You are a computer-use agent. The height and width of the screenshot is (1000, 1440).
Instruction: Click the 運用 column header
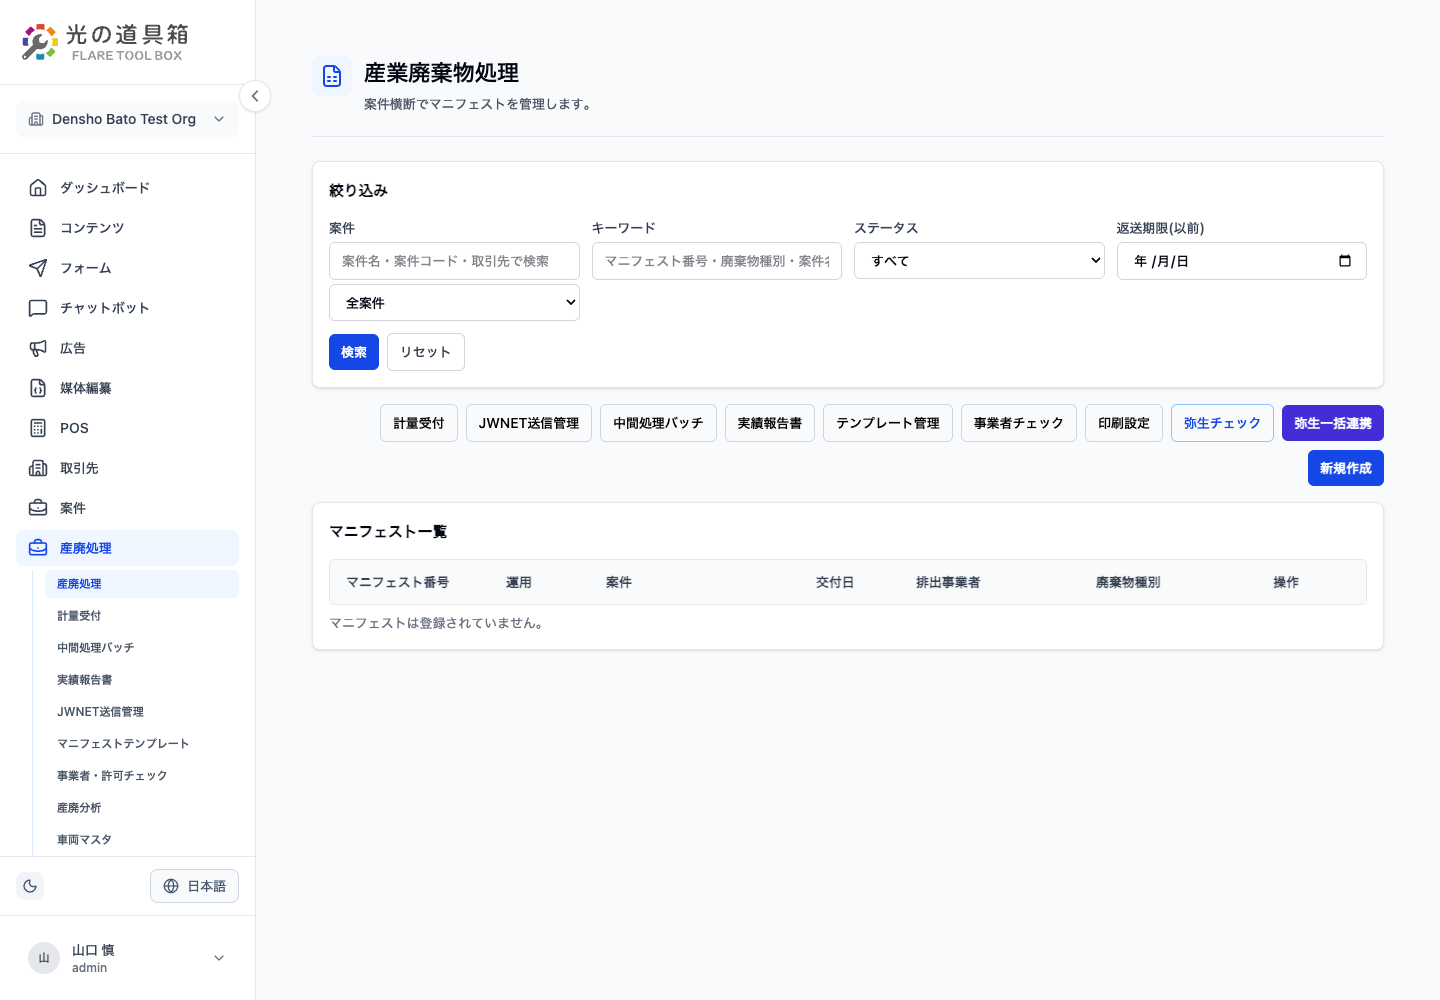click(519, 582)
